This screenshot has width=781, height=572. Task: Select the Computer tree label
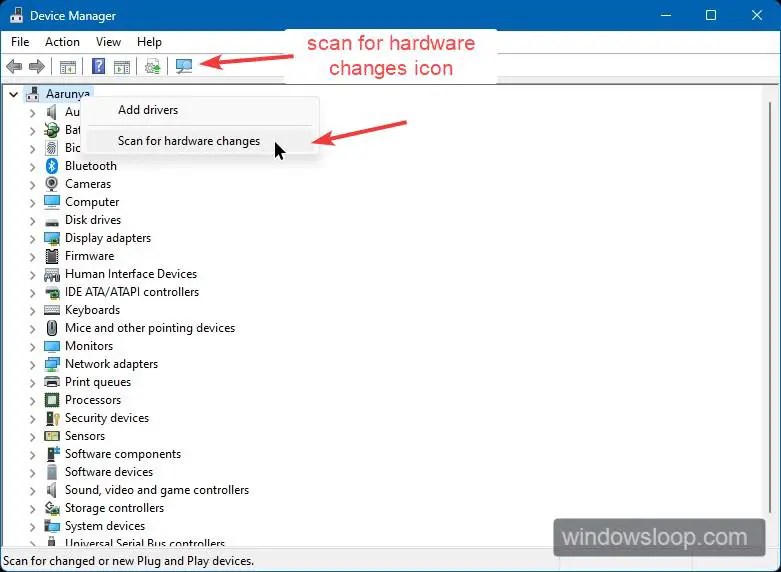point(92,202)
